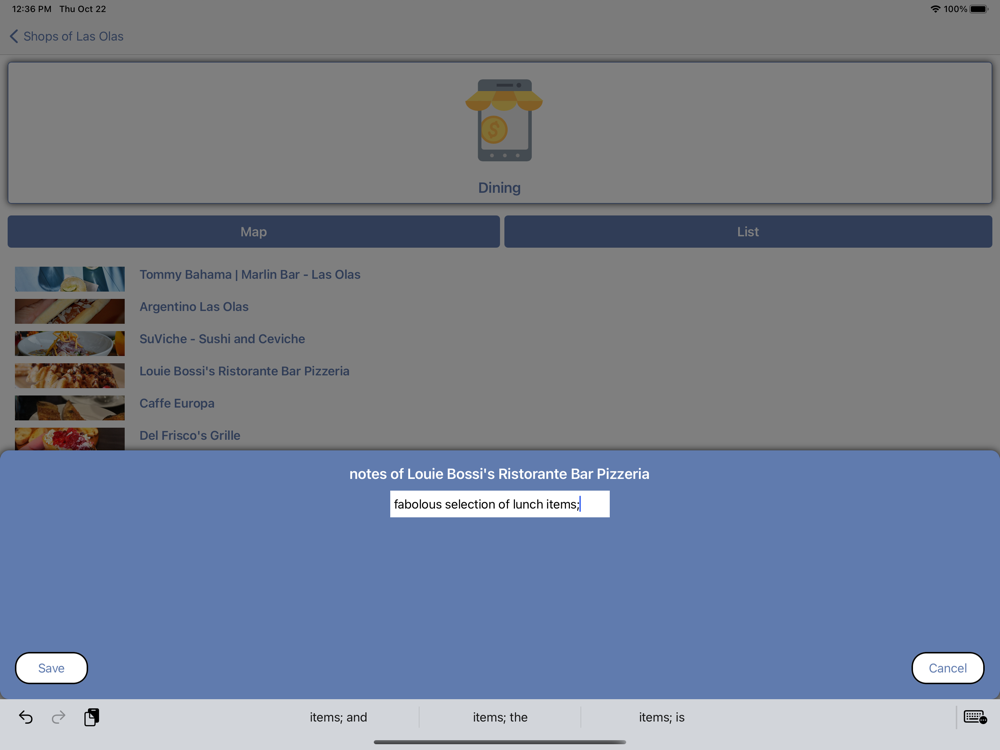This screenshot has width=1000, height=750.
Task: Undo last typing with the undo icon
Action: pos(26,717)
